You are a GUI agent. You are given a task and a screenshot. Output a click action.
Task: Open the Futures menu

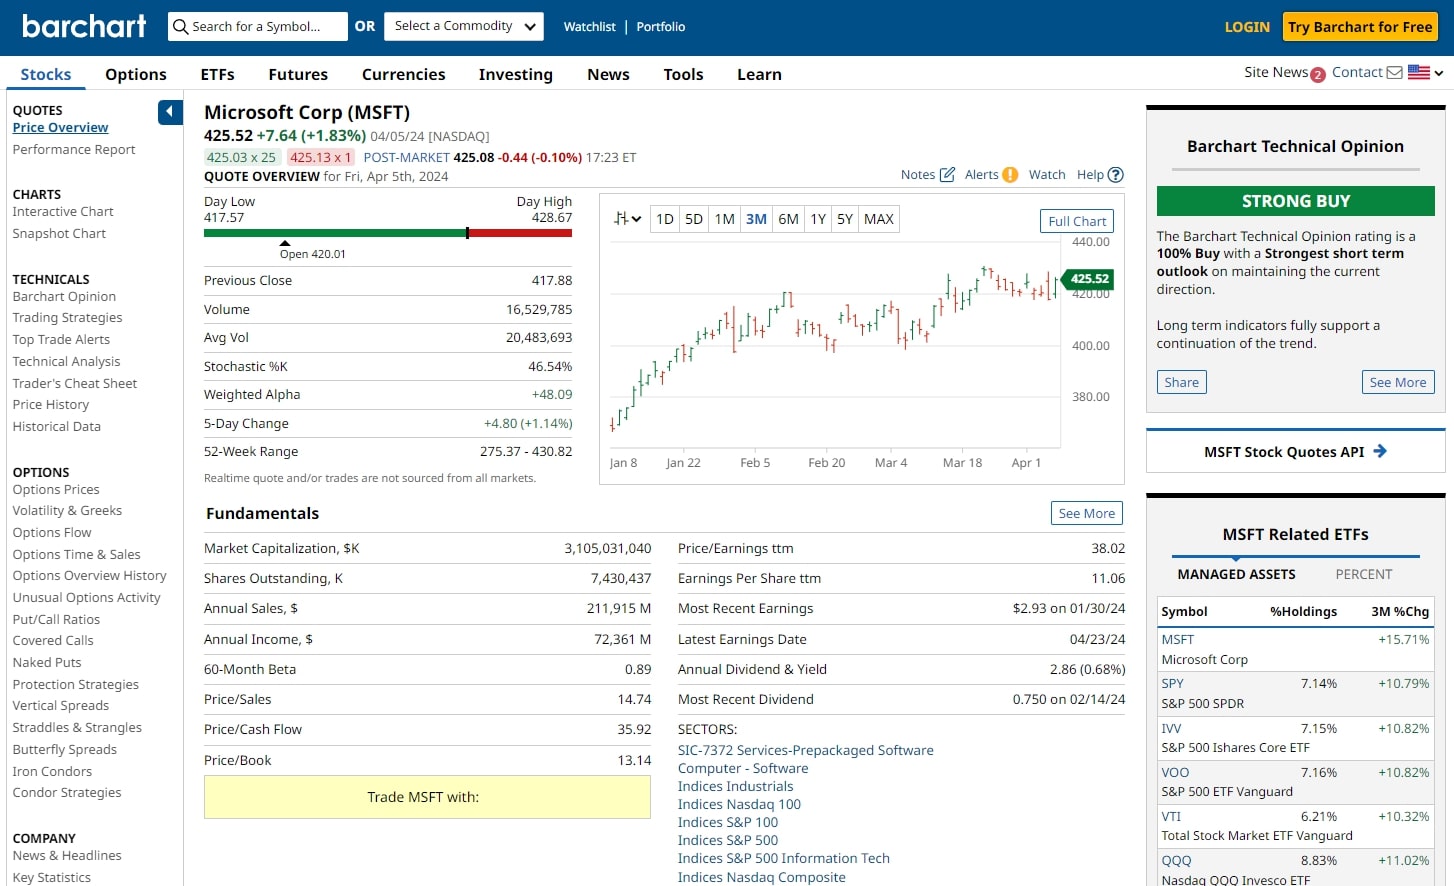click(x=298, y=74)
